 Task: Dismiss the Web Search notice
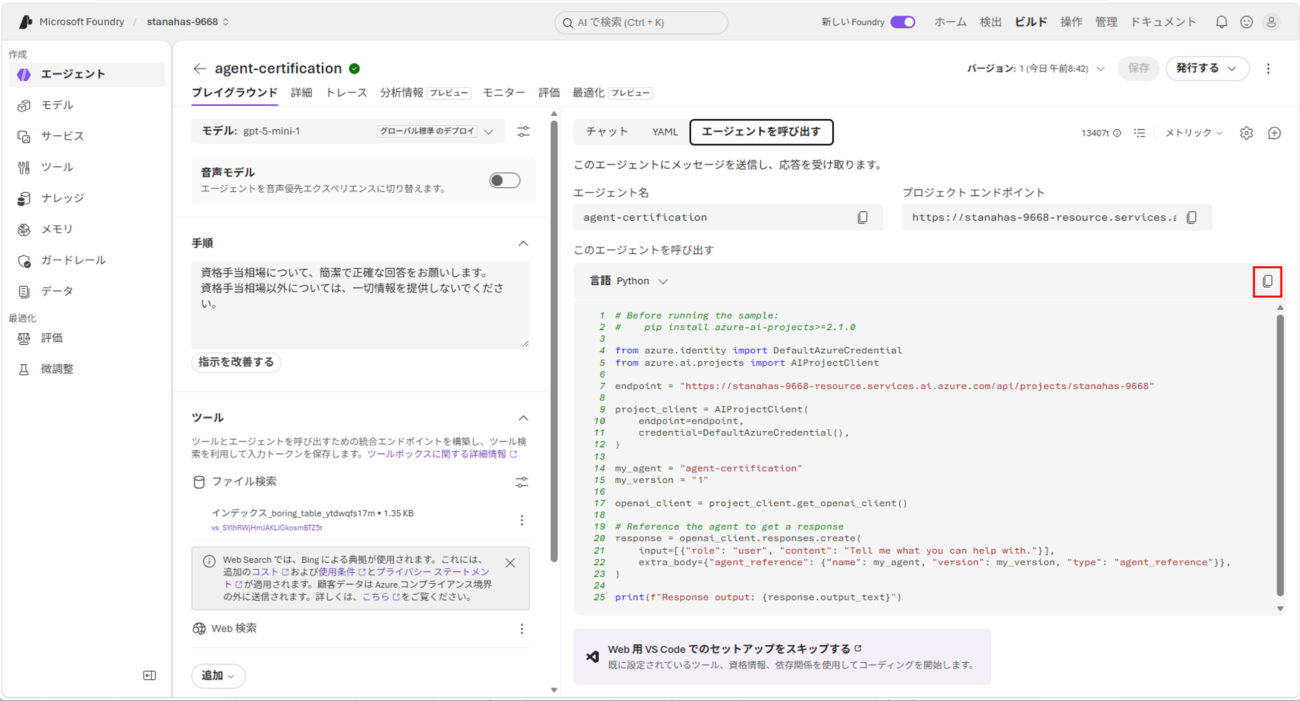510,563
